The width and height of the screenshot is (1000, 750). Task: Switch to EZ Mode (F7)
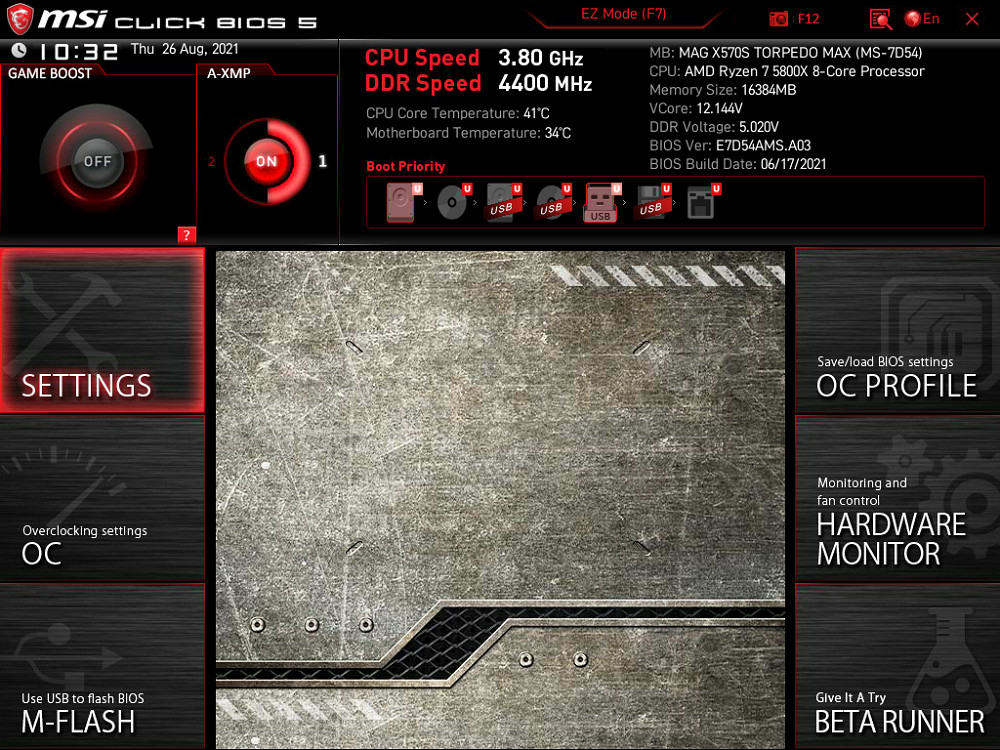[x=624, y=14]
